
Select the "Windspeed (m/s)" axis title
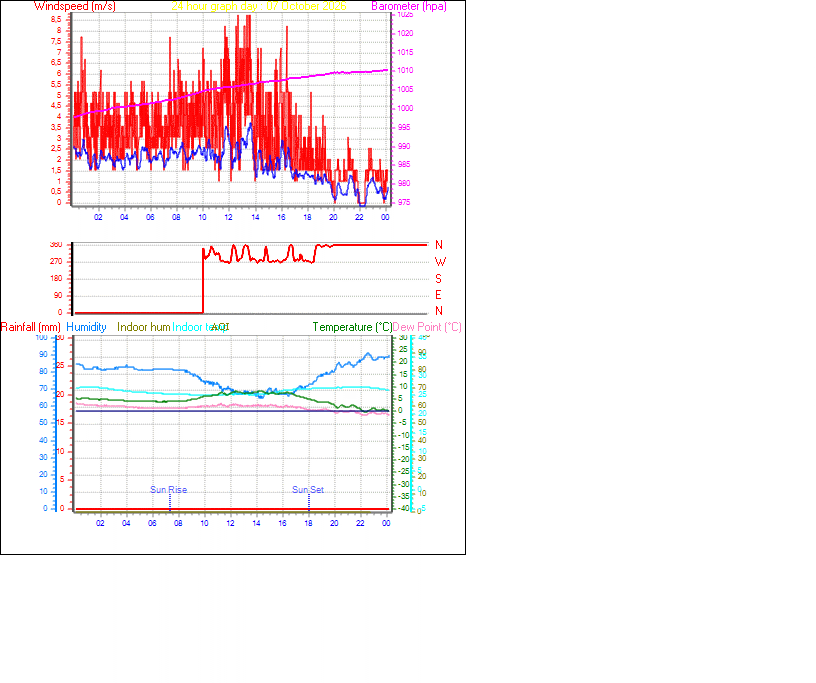tap(75, 6)
